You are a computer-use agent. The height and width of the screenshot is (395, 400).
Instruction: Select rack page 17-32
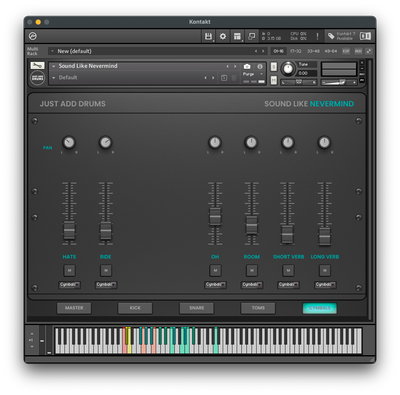(296, 51)
